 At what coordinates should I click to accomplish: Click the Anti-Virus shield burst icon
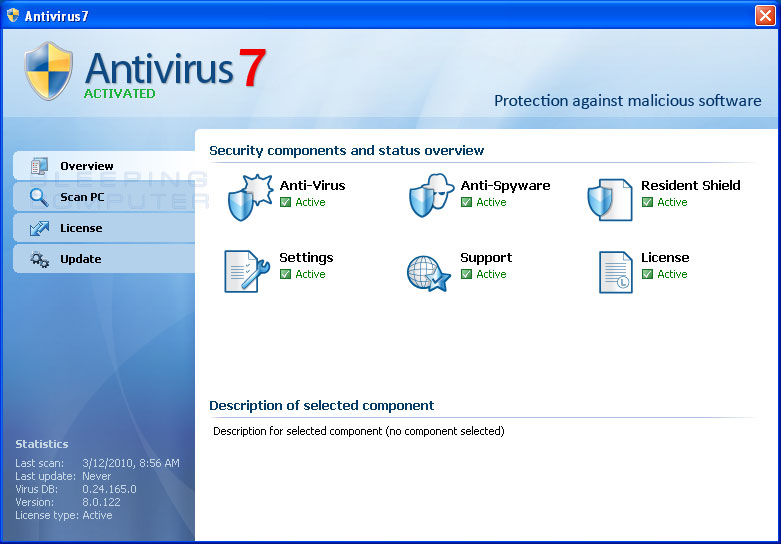[x=251, y=197]
